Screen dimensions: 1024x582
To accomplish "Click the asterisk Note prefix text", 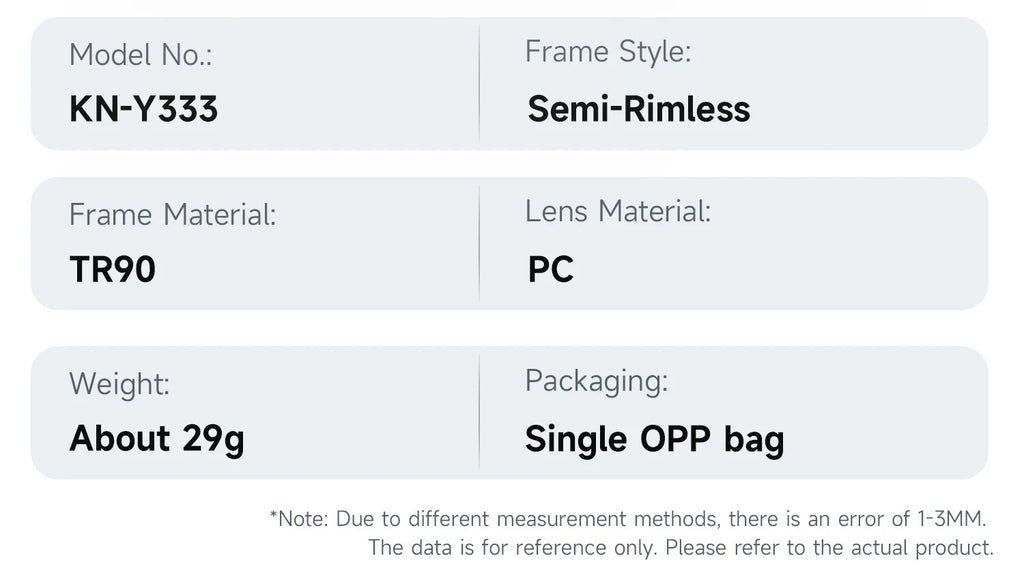I will 299,519.
